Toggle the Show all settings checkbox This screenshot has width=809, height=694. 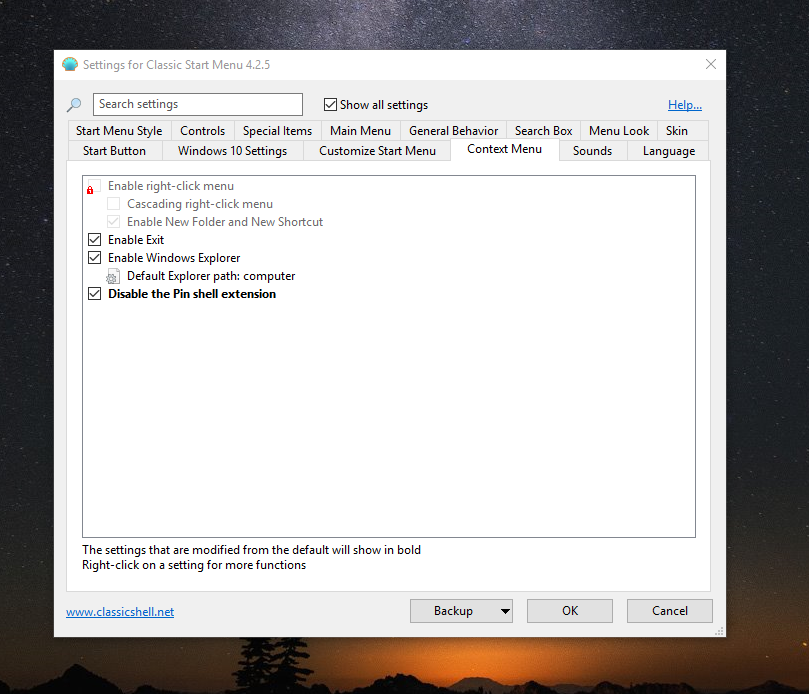331,105
